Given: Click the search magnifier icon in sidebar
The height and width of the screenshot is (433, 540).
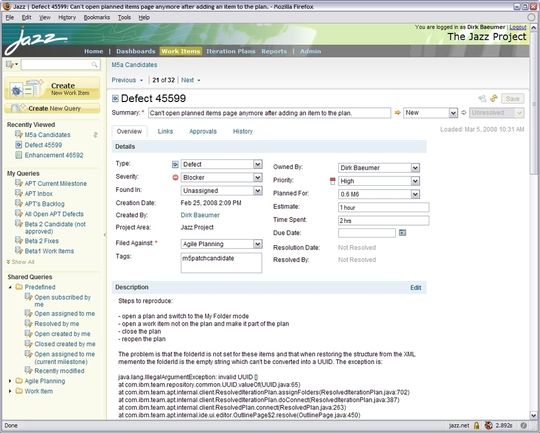Looking at the screenshot, I should [94, 64].
